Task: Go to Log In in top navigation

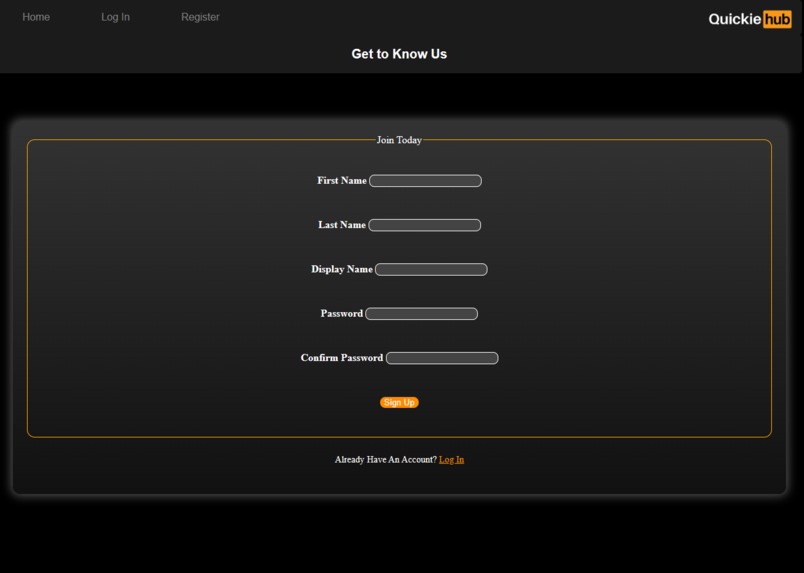Action: click(115, 17)
